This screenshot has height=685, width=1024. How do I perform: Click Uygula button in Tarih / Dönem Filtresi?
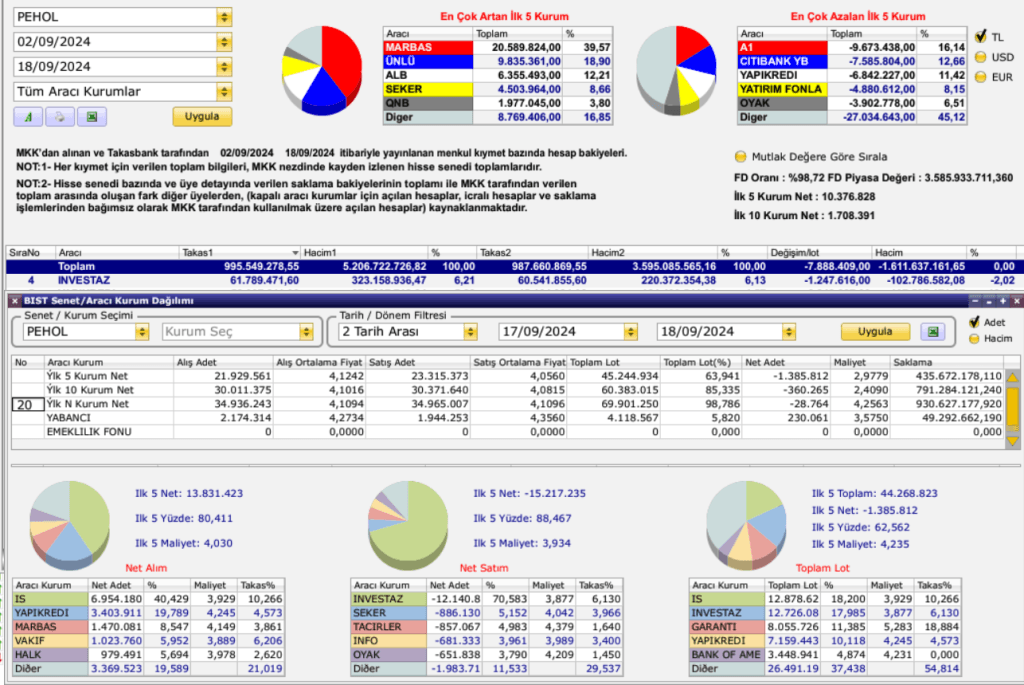(875, 332)
